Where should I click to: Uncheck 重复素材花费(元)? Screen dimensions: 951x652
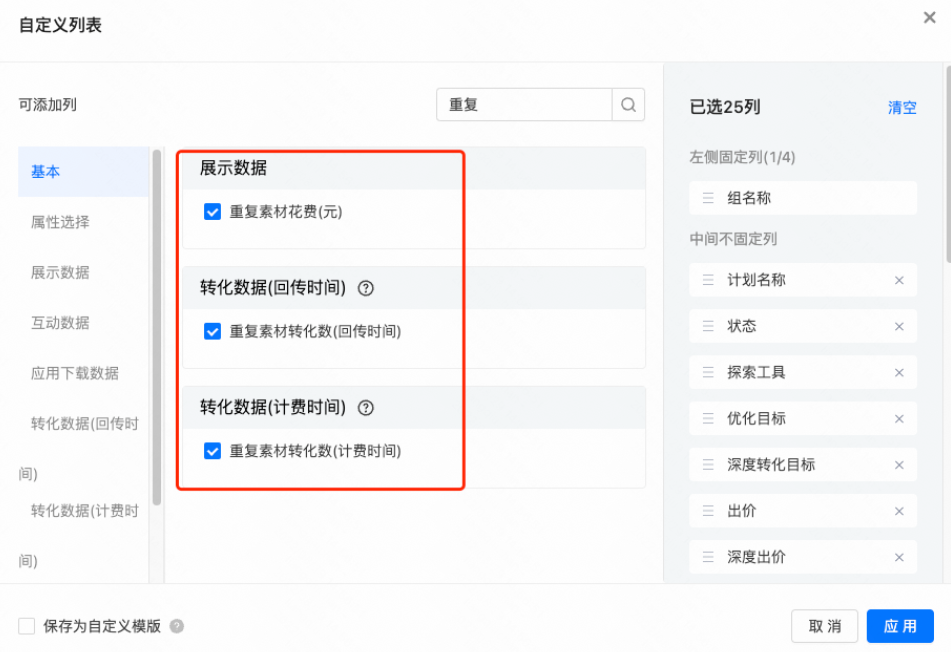pyautogui.click(x=212, y=211)
